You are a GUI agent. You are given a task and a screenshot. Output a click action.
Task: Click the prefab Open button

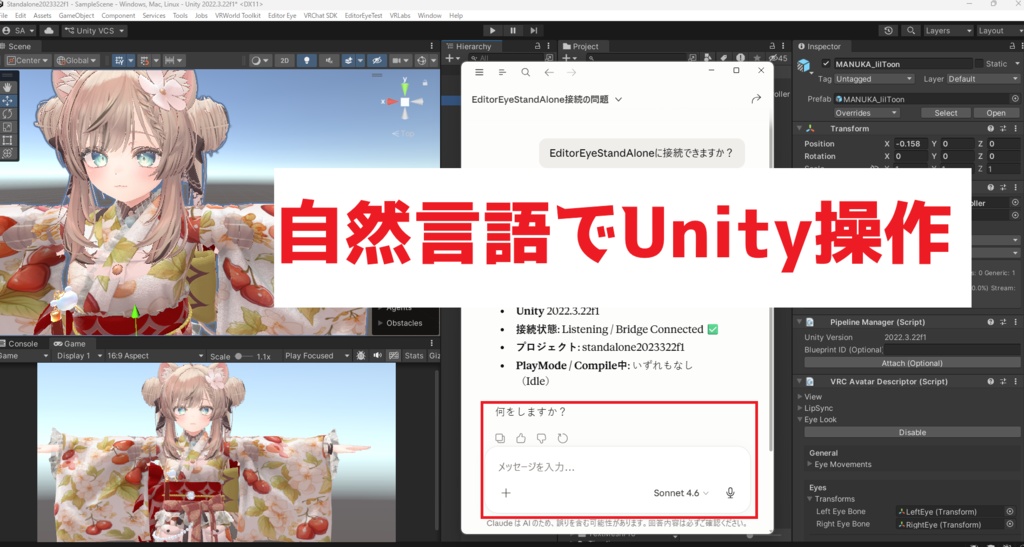996,113
